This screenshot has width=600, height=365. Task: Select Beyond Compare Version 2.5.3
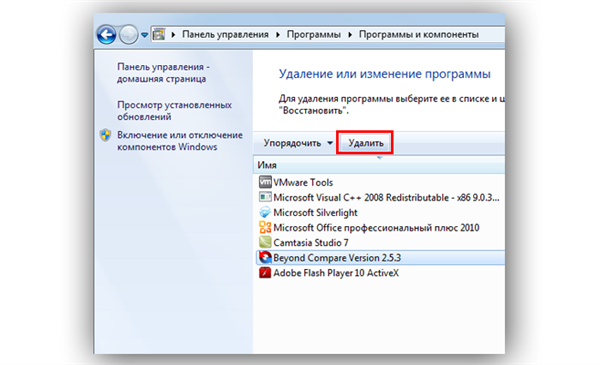337,258
